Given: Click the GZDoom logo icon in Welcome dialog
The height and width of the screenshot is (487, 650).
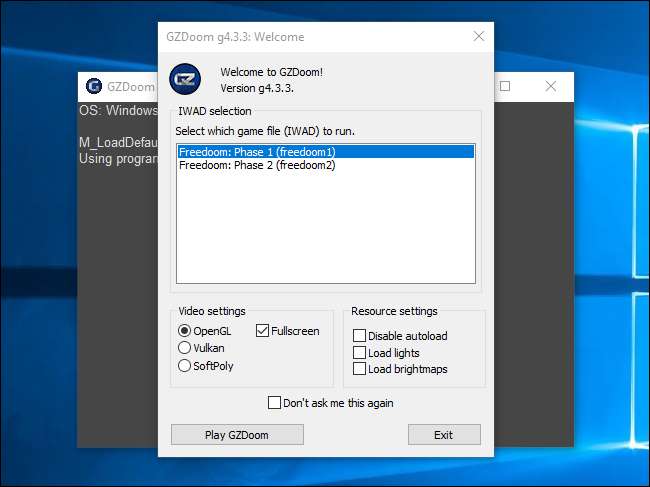Looking at the screenshot, I should [185, 79].
